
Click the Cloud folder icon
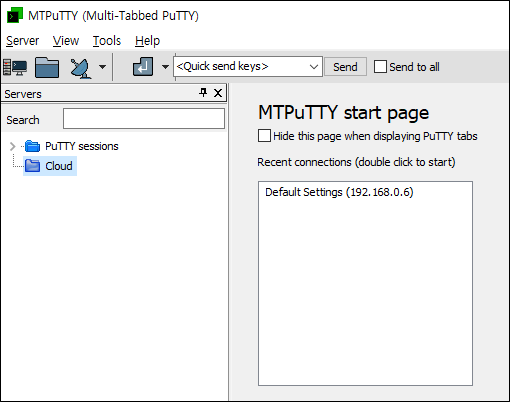pos(33,166)
